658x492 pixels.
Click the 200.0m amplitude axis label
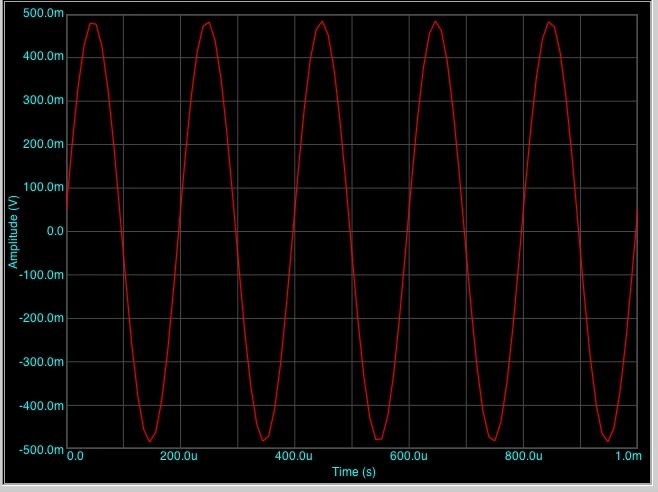[x=43, y=144]
